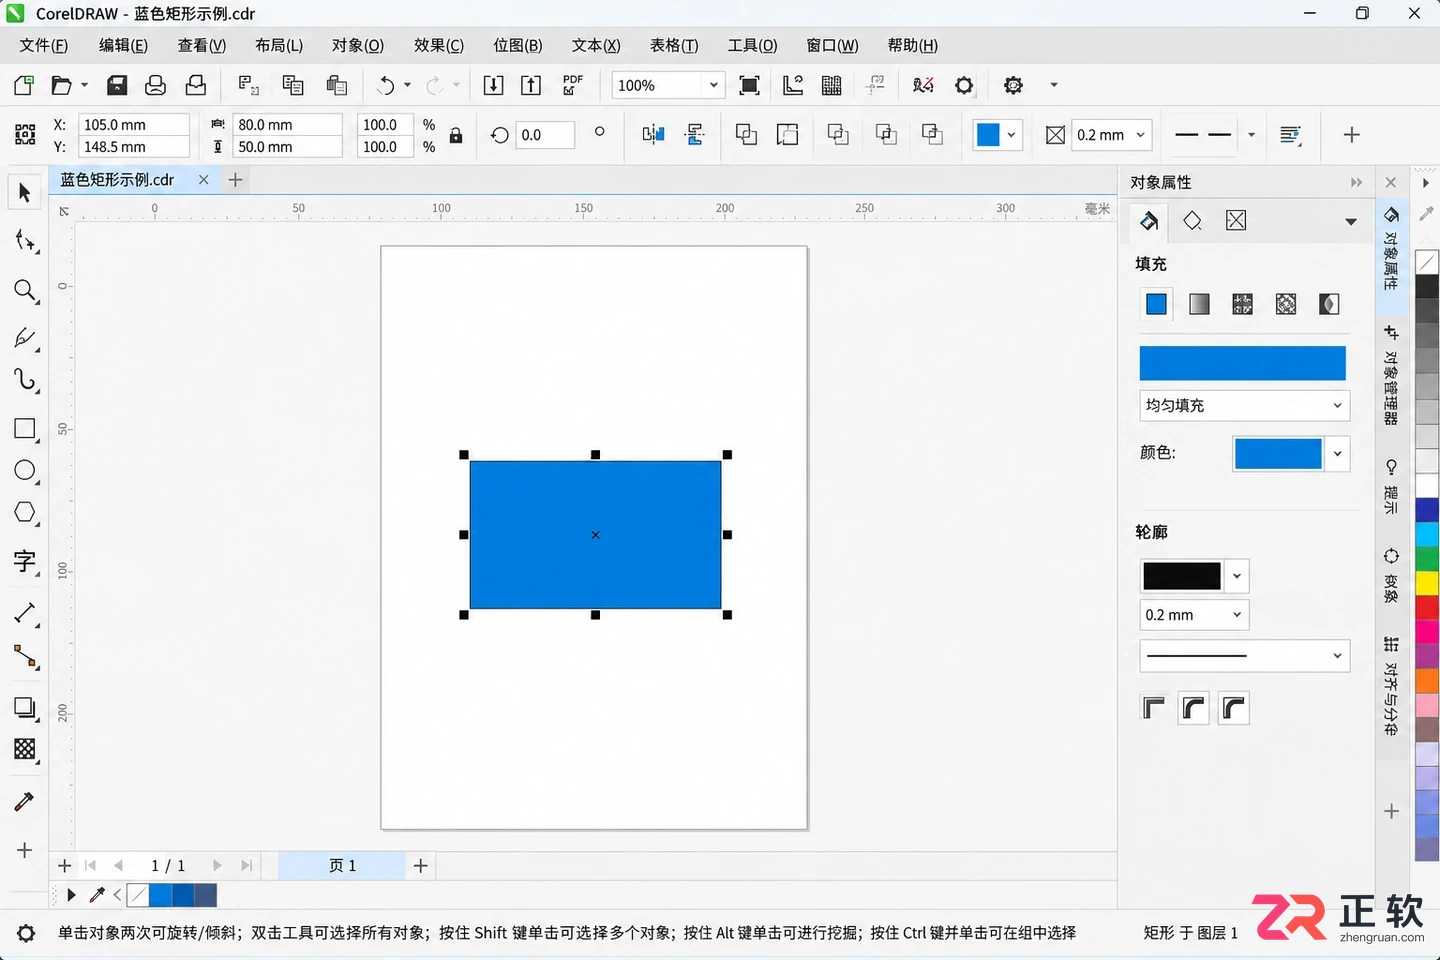Open the outline color dropdown in panel
1440x960 pixels.
1237,576
